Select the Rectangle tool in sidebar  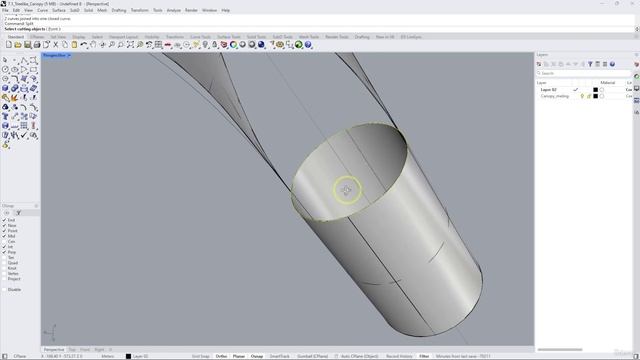[33, 69]
